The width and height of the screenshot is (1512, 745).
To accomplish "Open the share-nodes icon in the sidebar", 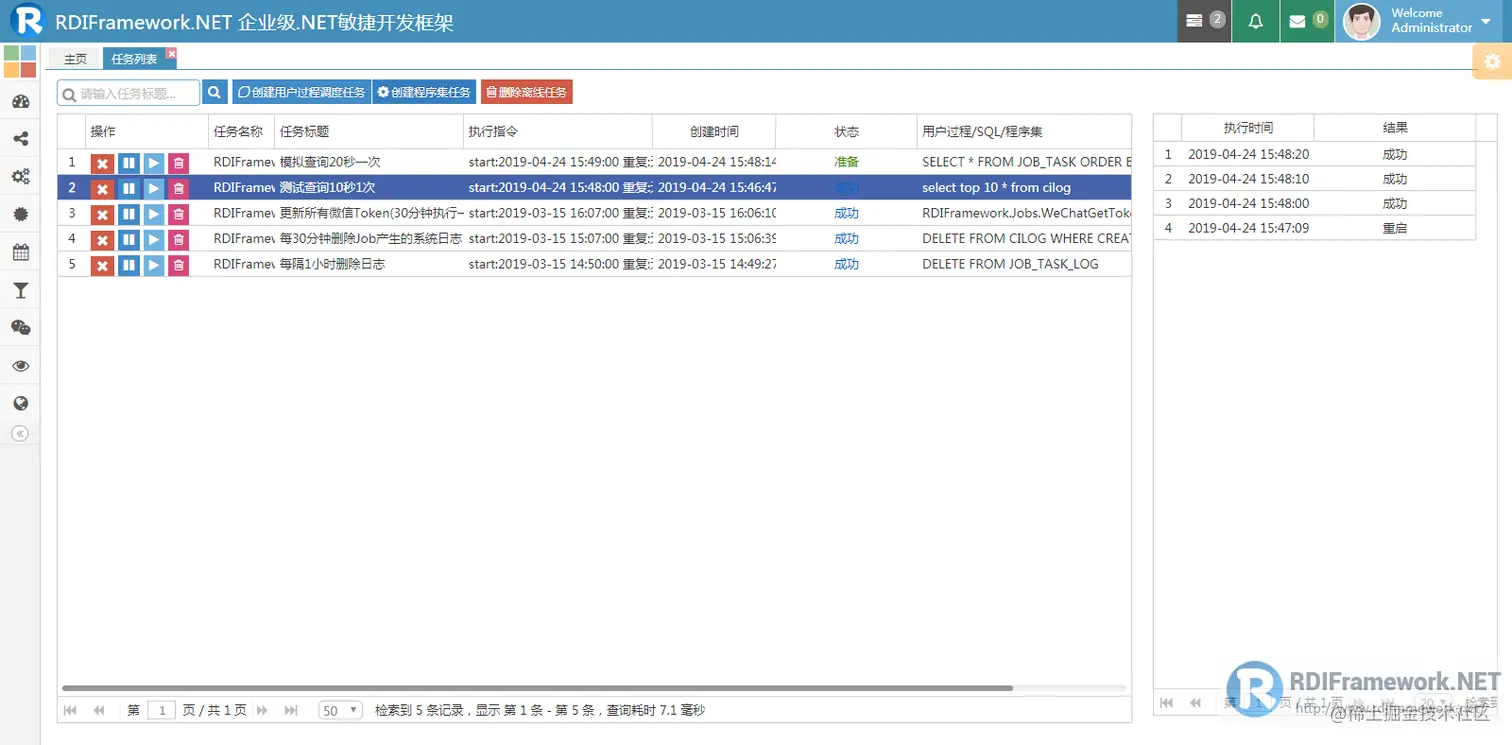I will click(x=20, y=139).
